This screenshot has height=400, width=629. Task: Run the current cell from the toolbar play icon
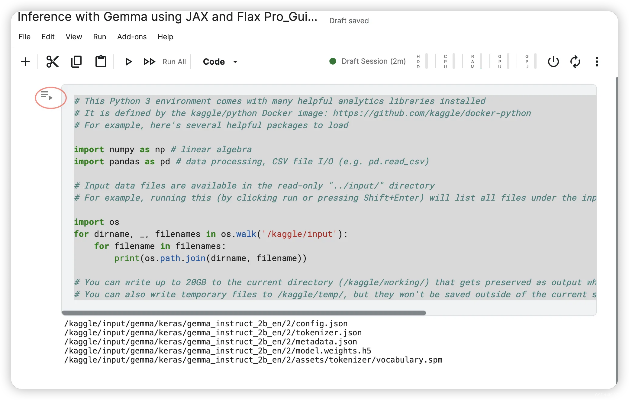click(128, 61)
